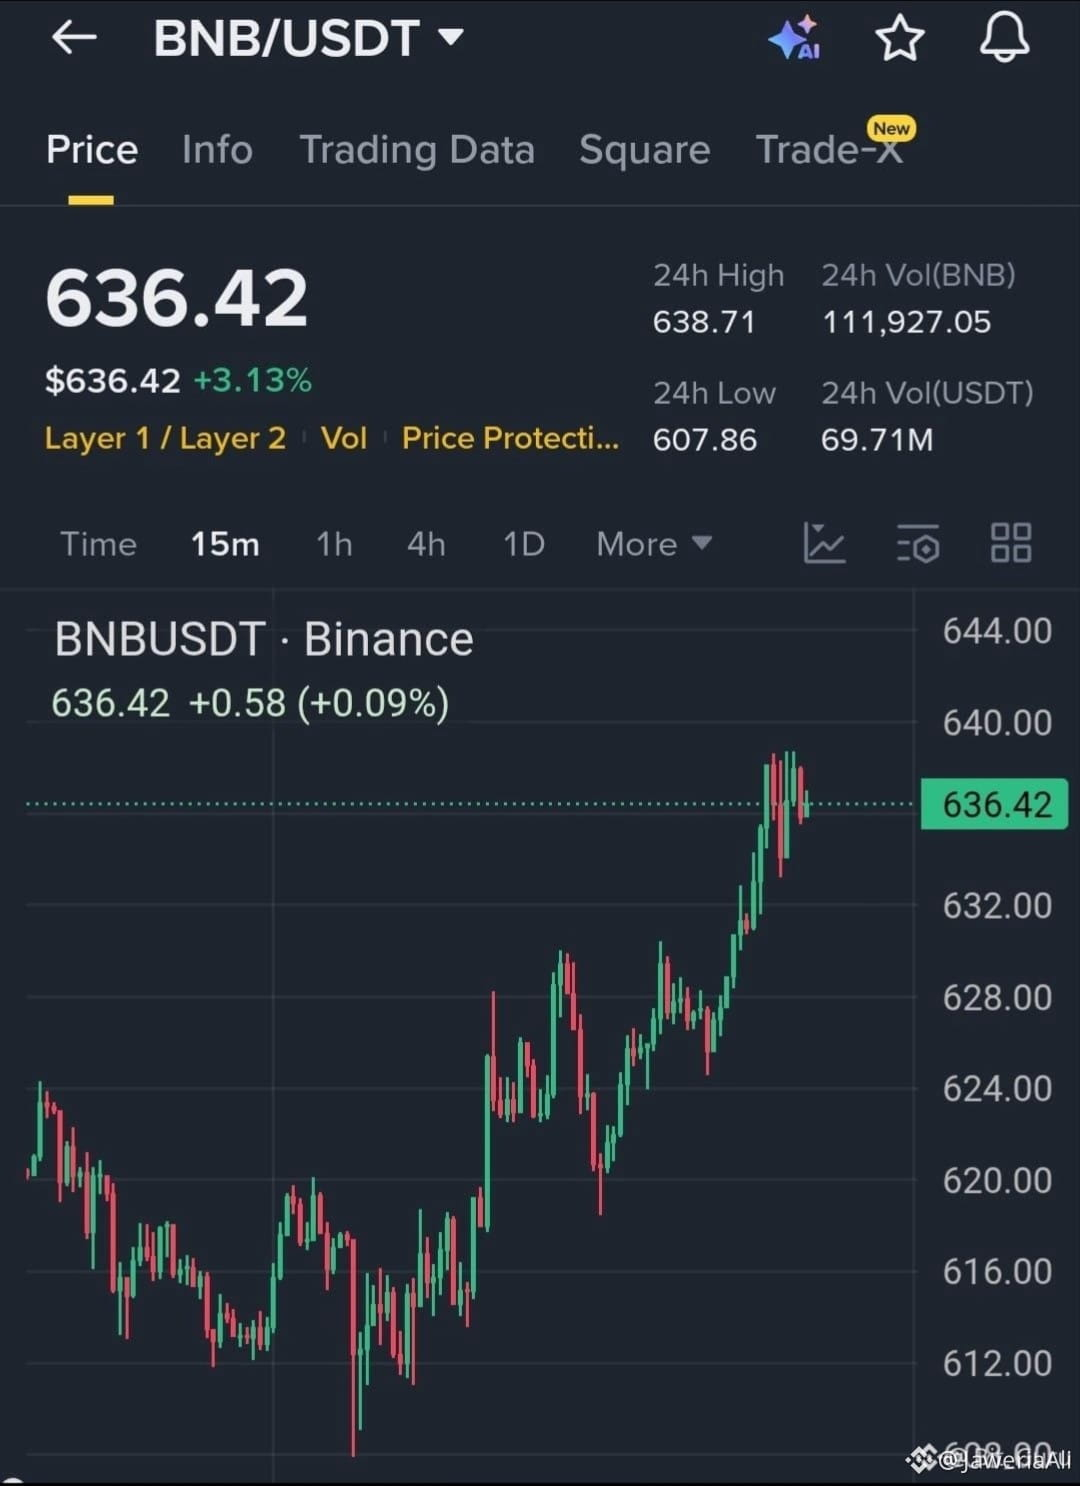This screenshot has height=1486, width=1080.
Task: Click the 24h Low value 607.86
Action: click(705, 440)
